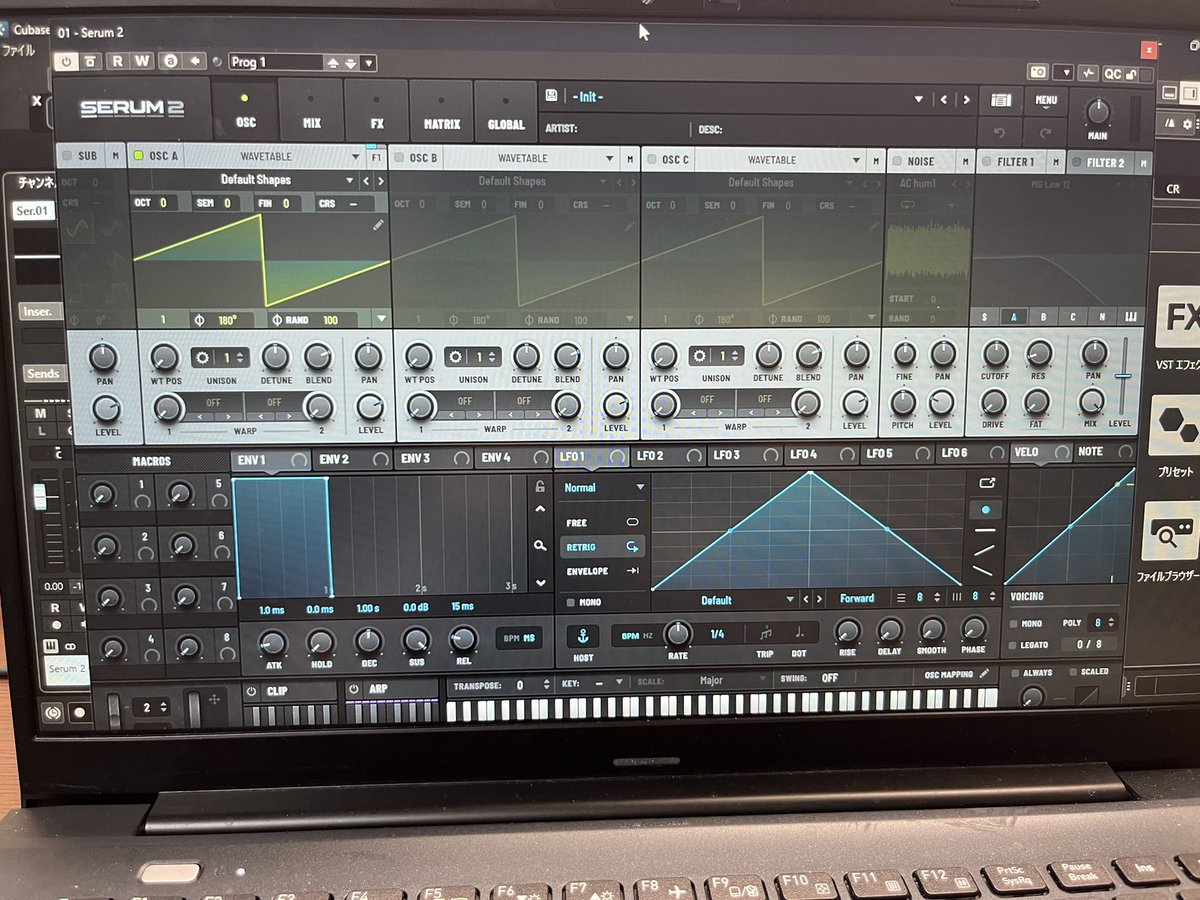Toggle the ARP power button
1200x900 pixels.
click(x=354, y=689)
